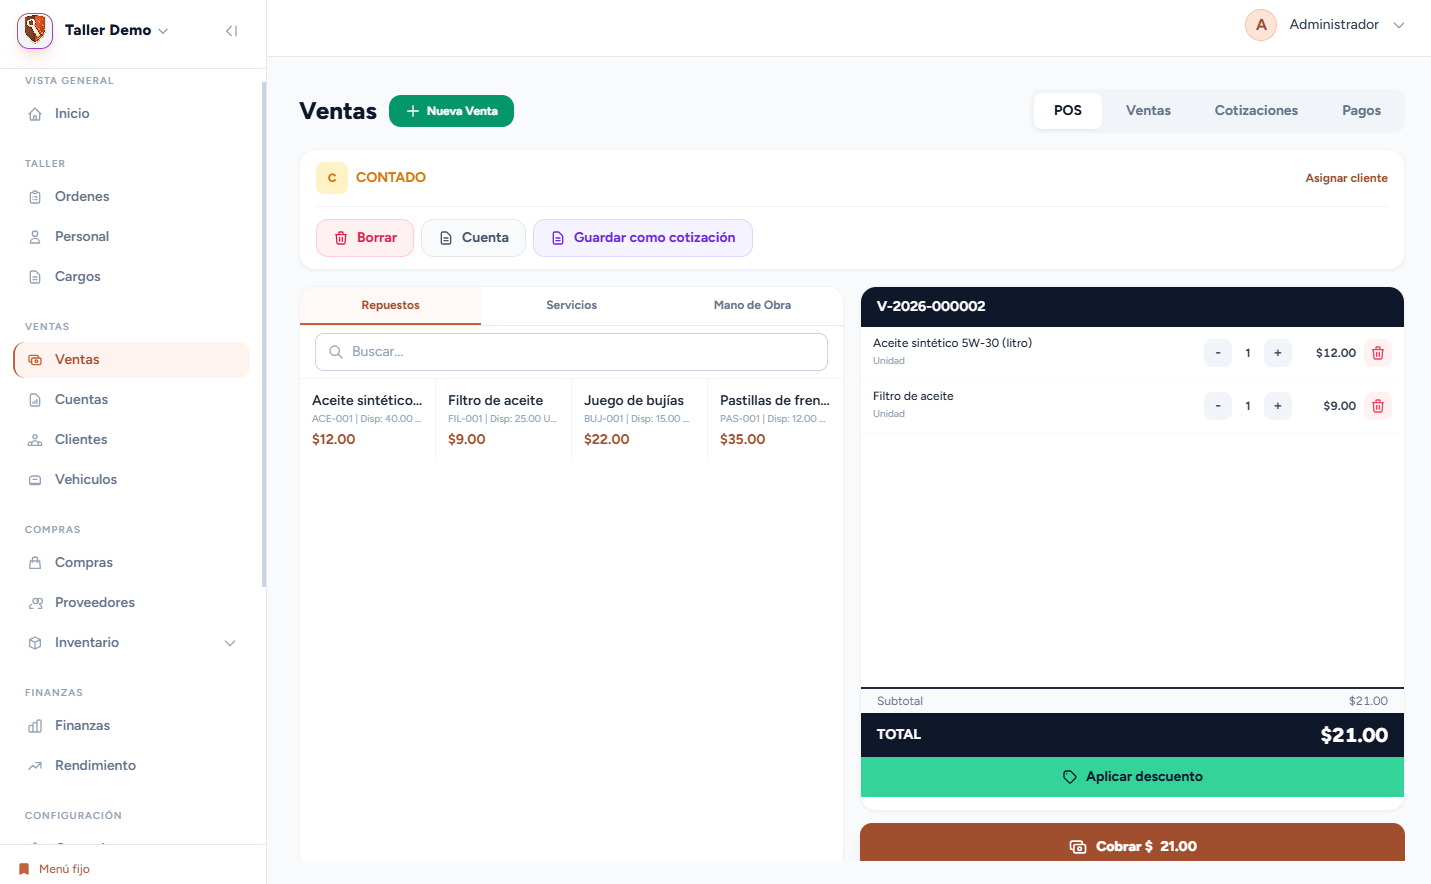1431x884 pixels.
Task: Open Finanzas chart icon in sidebar
Action: click(35, 726)
